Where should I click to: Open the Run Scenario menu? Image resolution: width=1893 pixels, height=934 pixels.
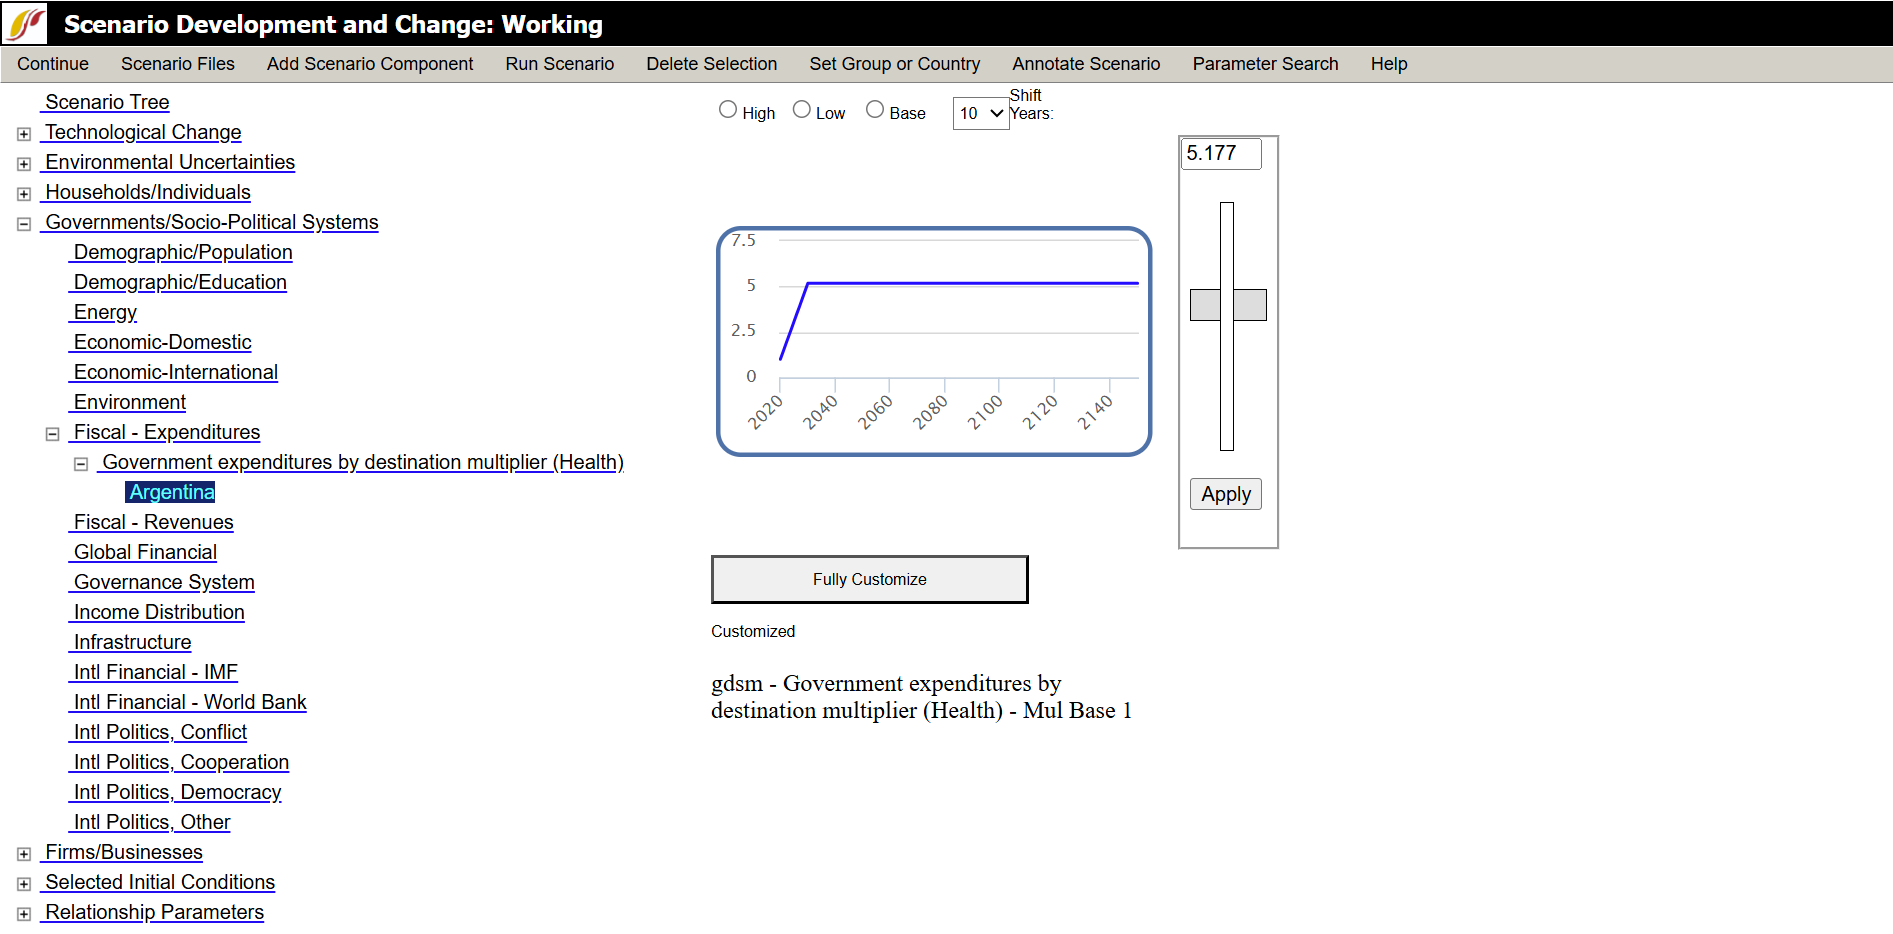pyautogui.click(x=559, y=64)
